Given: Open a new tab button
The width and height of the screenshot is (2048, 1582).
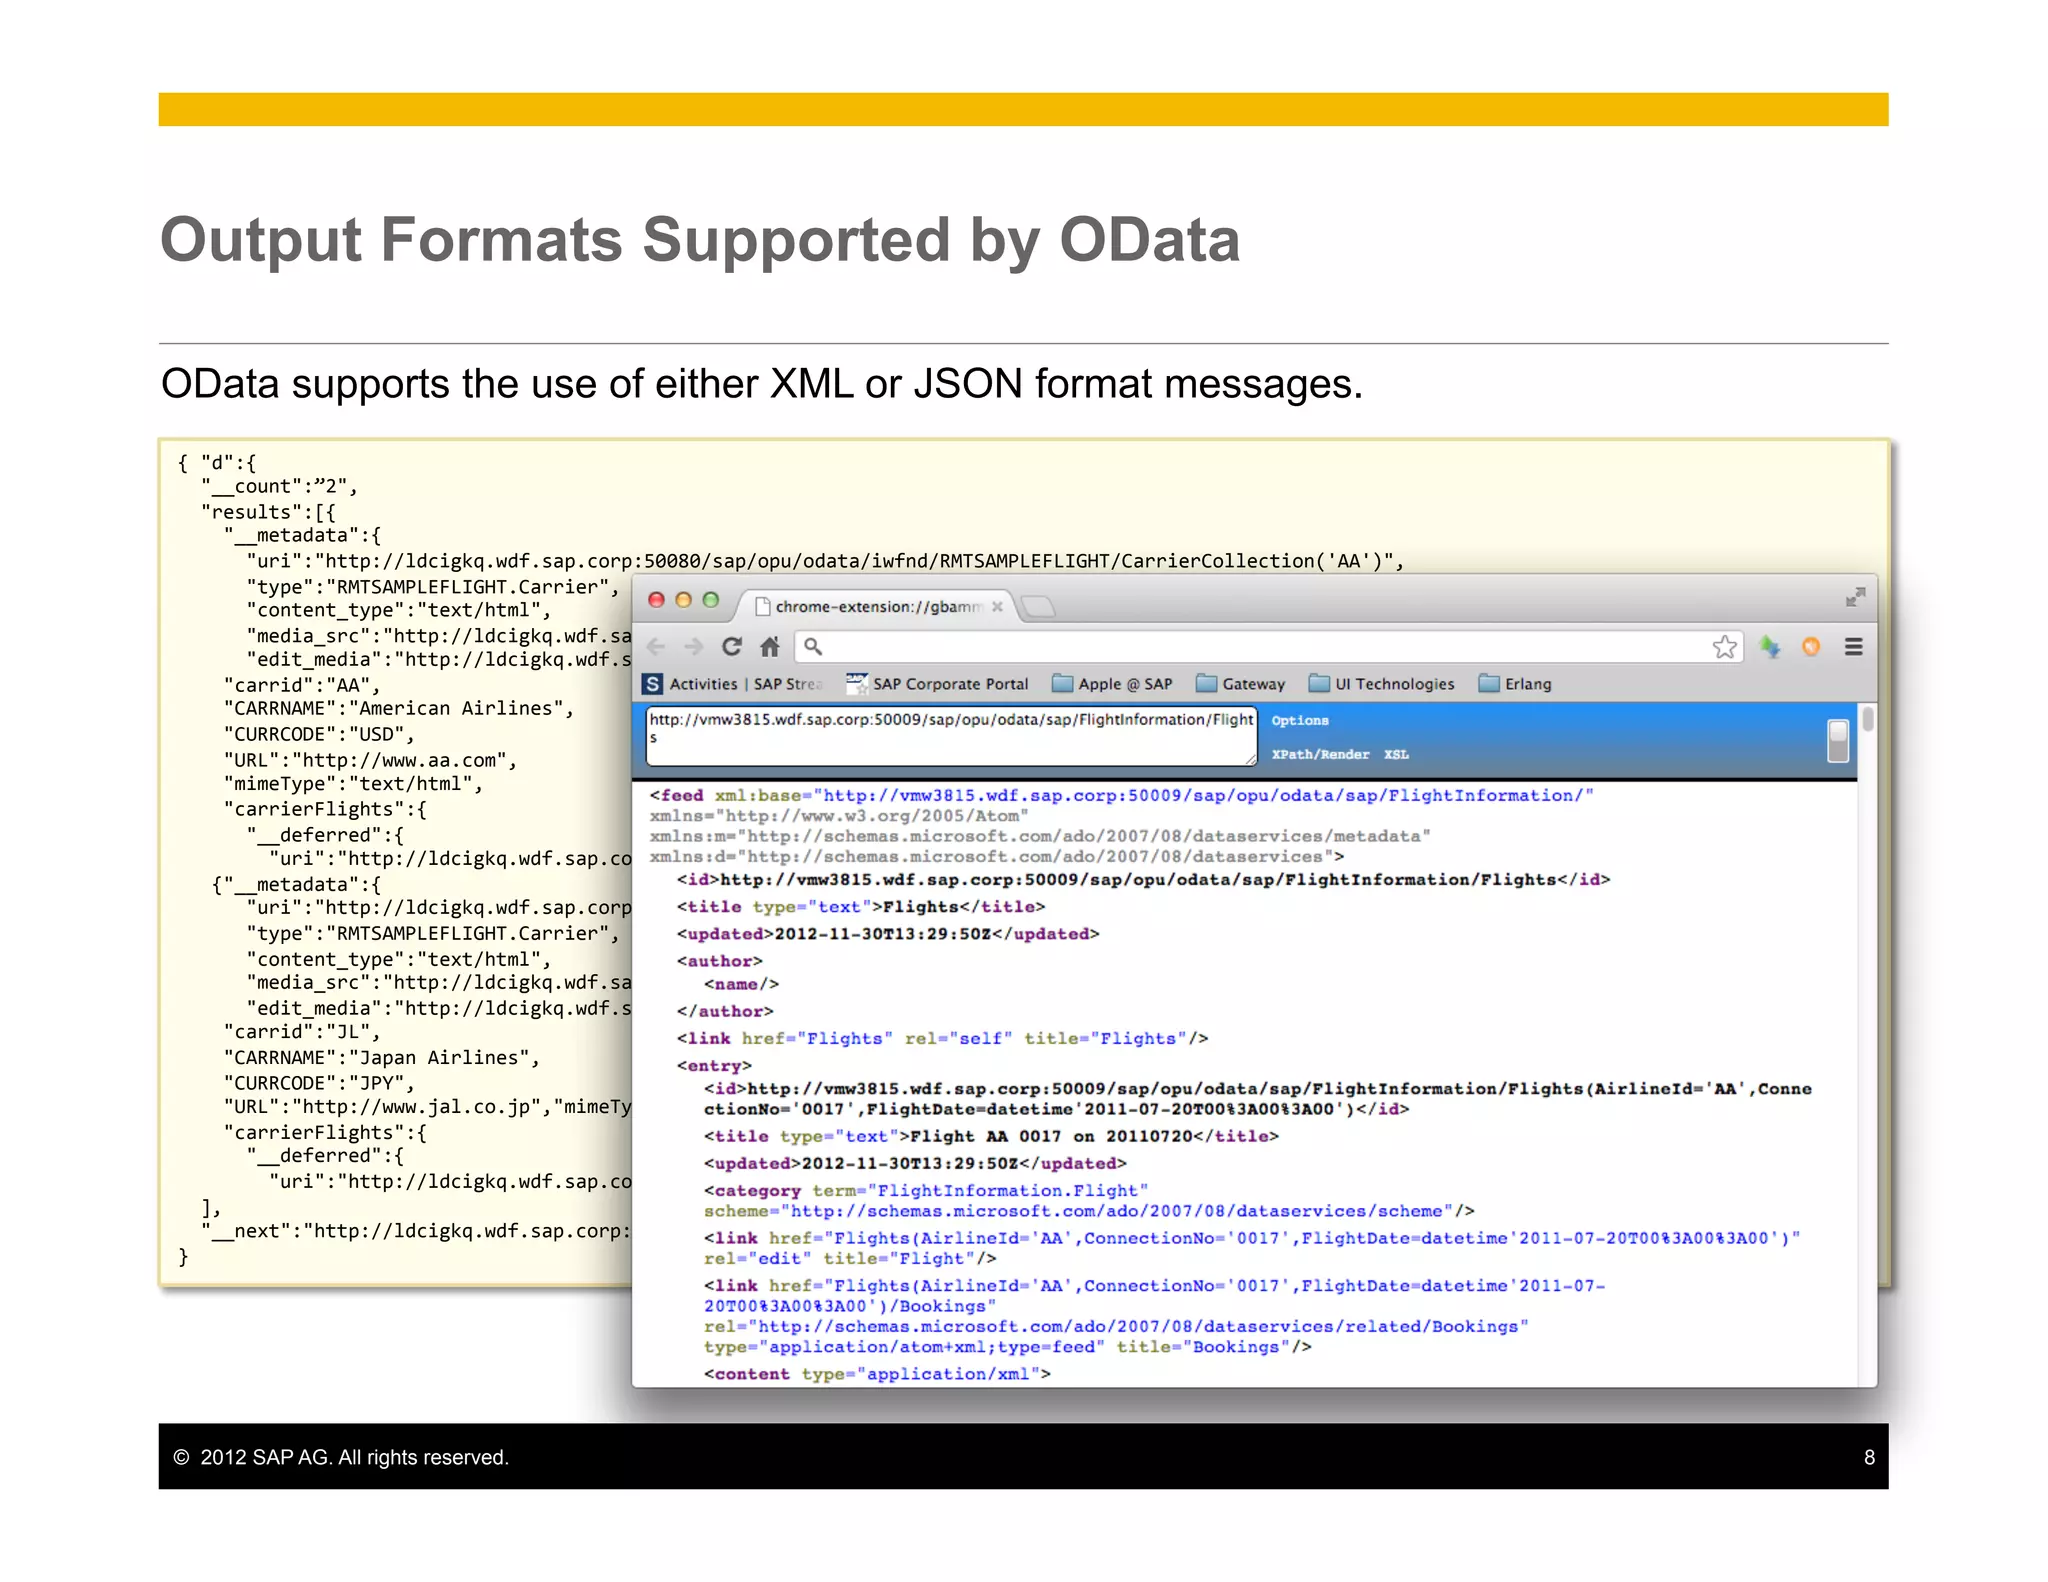Looking at the screenshot, I should coord(1039,606).
